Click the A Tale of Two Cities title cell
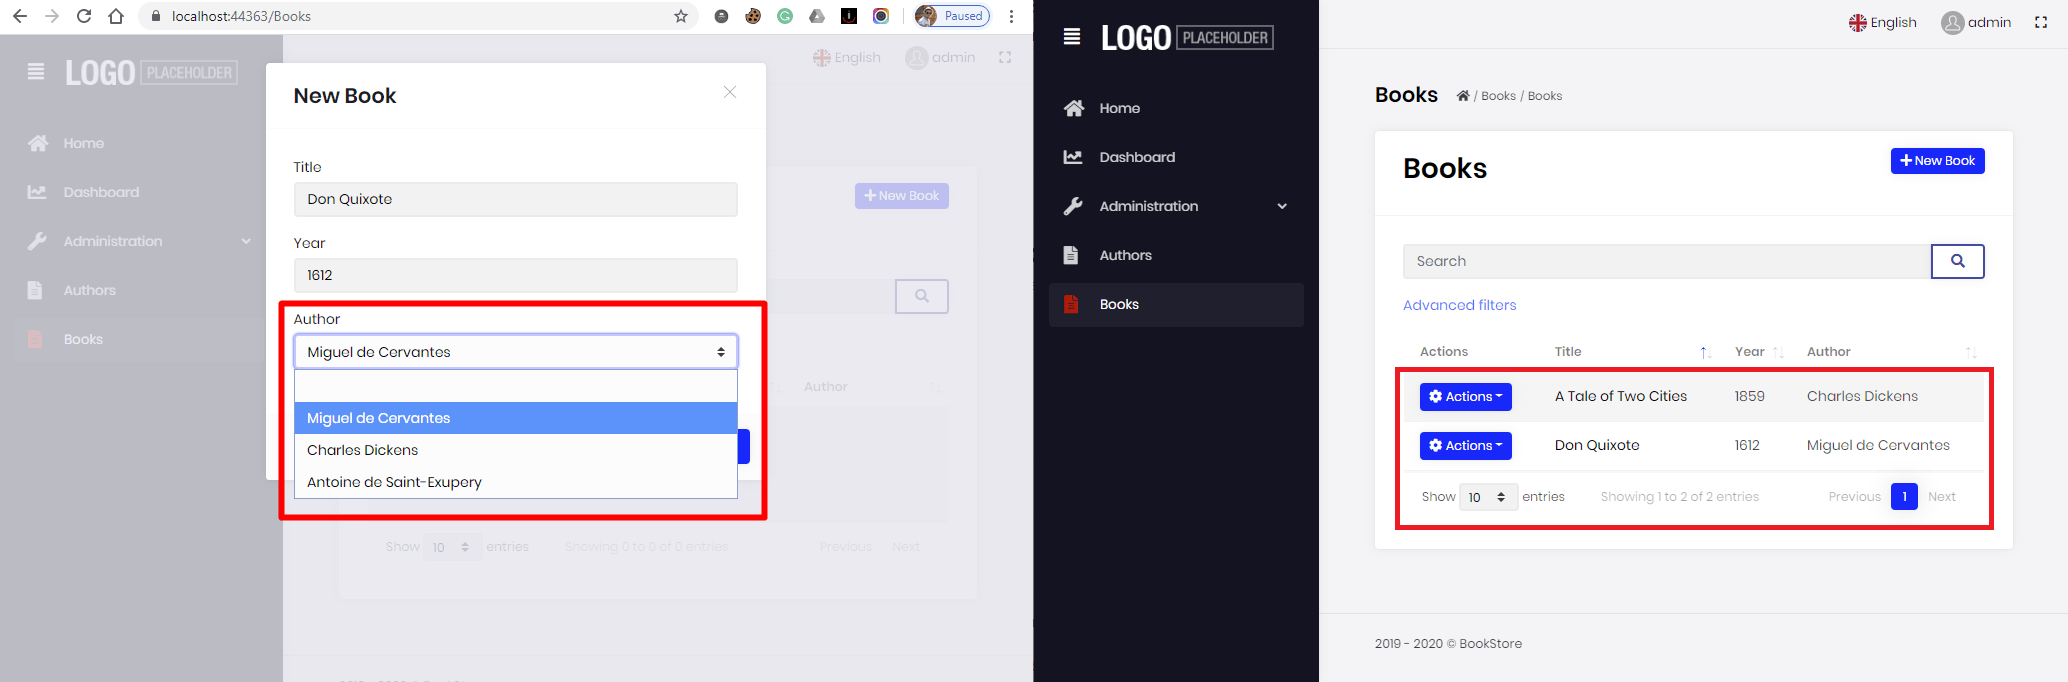The height and width of the screenshot is (682, 2068). [x=1621, y=396]
